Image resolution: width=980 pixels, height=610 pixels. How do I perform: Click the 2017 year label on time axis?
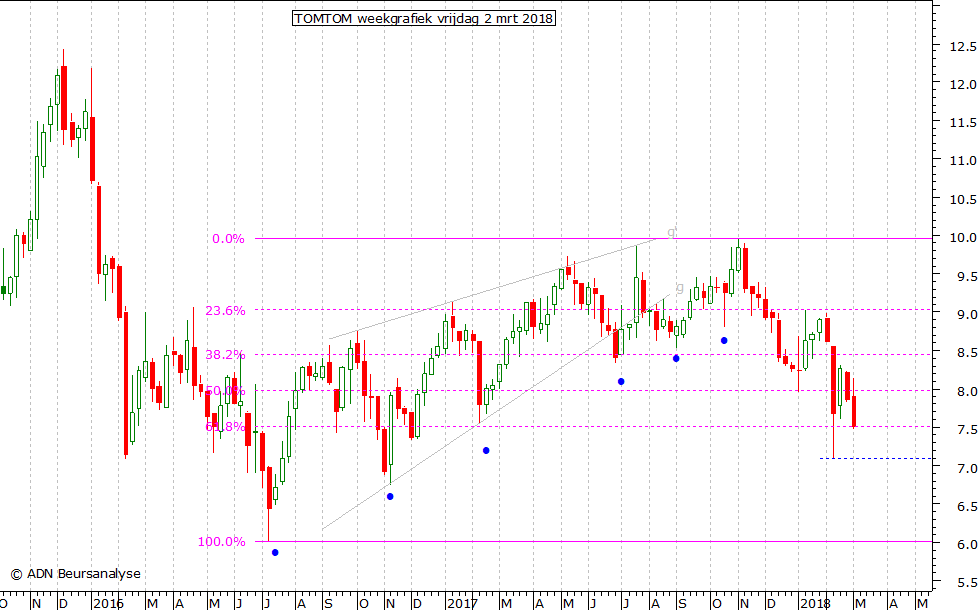(462, 604)
